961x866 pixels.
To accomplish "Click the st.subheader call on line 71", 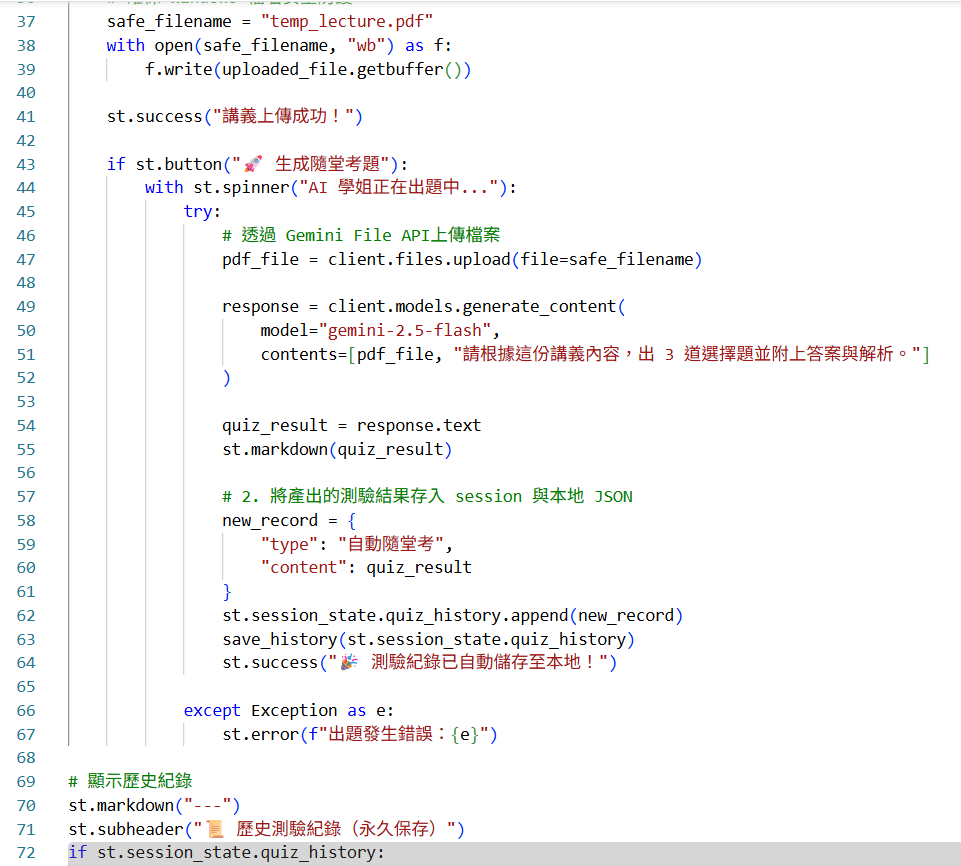I will (x=267, y=829).
